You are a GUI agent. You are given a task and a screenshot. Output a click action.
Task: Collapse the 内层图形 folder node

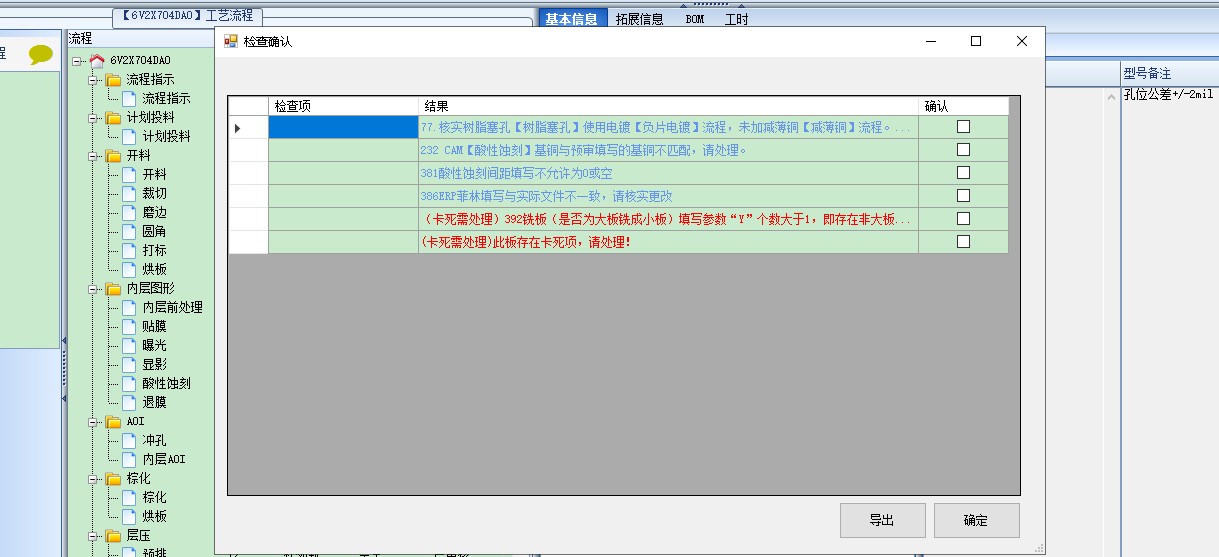93,289
